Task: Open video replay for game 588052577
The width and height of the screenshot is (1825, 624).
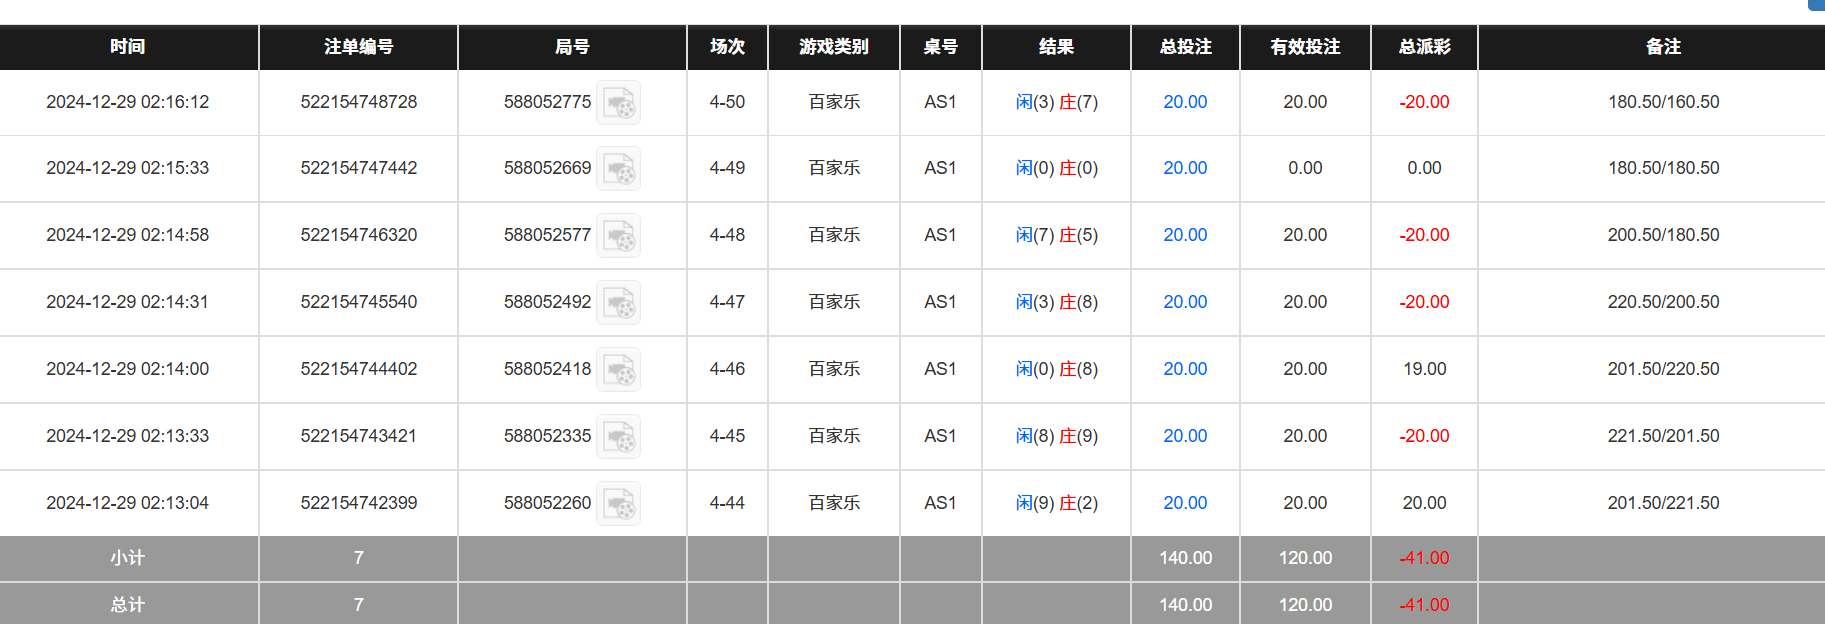Action: (x=618, y=235)
